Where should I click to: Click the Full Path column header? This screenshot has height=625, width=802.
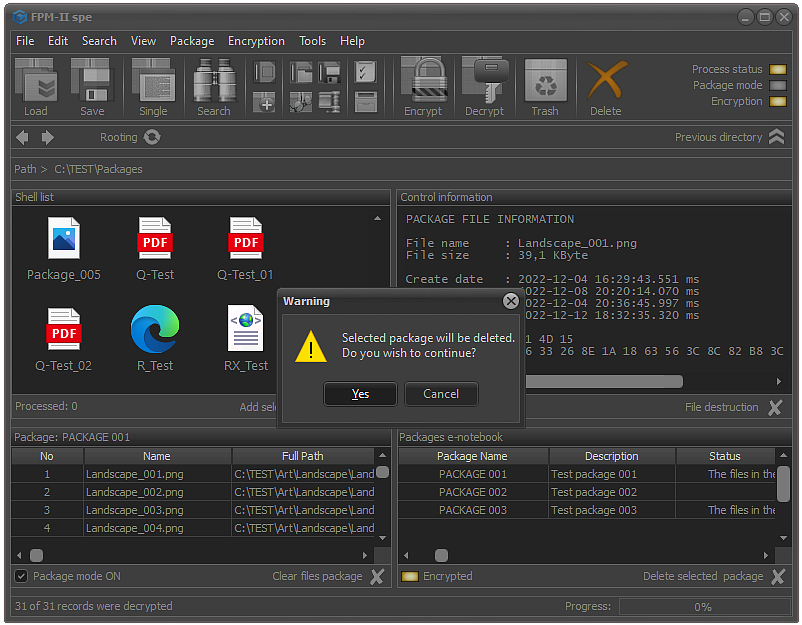click(x=303, y=456)
